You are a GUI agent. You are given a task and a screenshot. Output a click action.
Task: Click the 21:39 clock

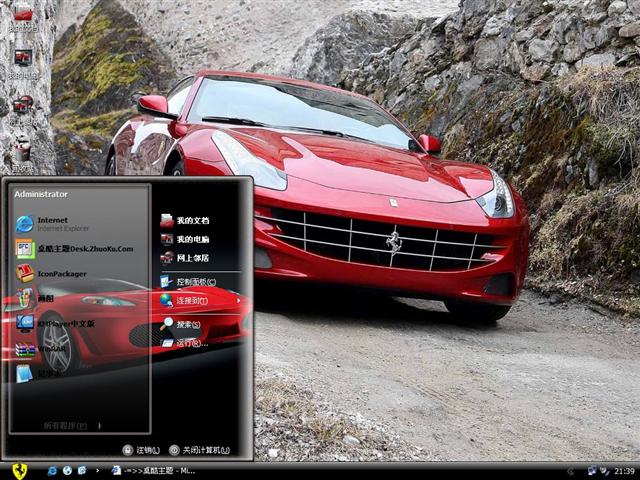pyautogui.click(x=624, y=471)
